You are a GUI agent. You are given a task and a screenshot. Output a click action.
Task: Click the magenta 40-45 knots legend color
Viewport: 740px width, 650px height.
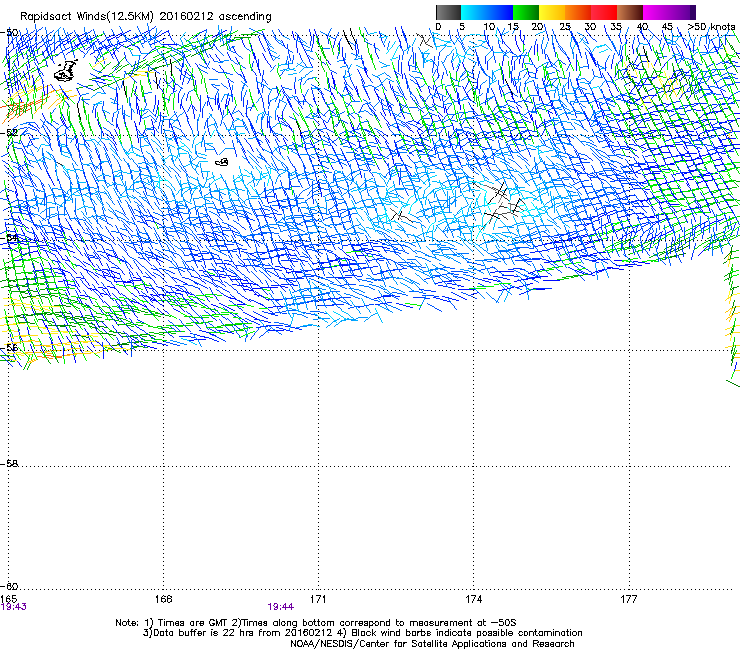coord(656,12)
